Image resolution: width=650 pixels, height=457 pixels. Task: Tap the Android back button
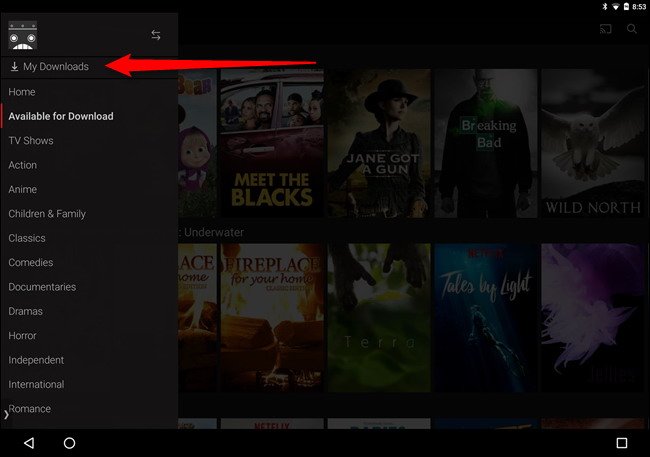click(x=29, y=443)
